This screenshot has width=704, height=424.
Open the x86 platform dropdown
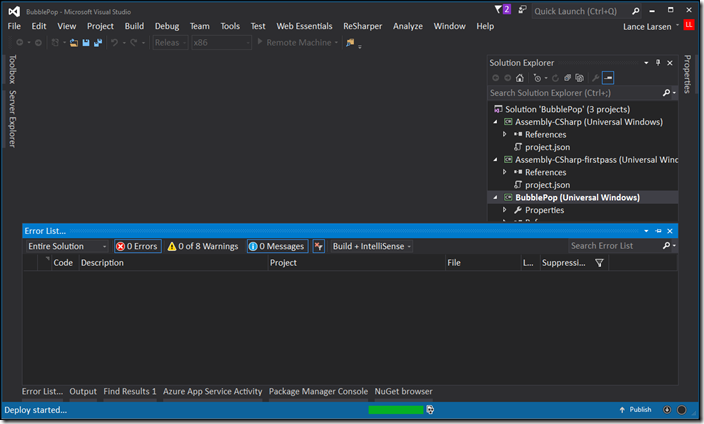pyautogui.click(x=221, y=43)
